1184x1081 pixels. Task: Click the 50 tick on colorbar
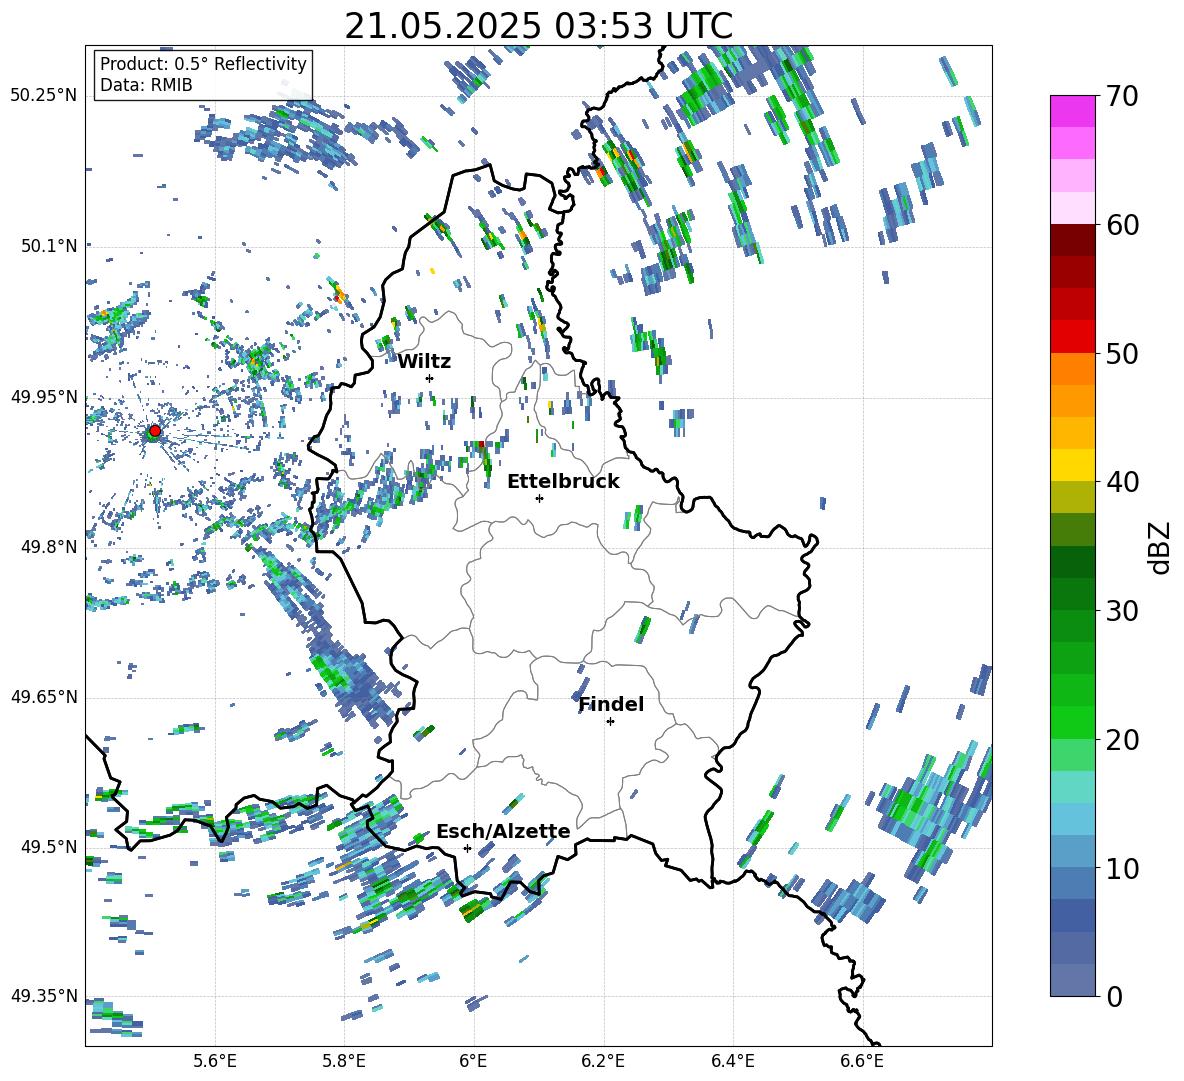tap(1122, 353)
